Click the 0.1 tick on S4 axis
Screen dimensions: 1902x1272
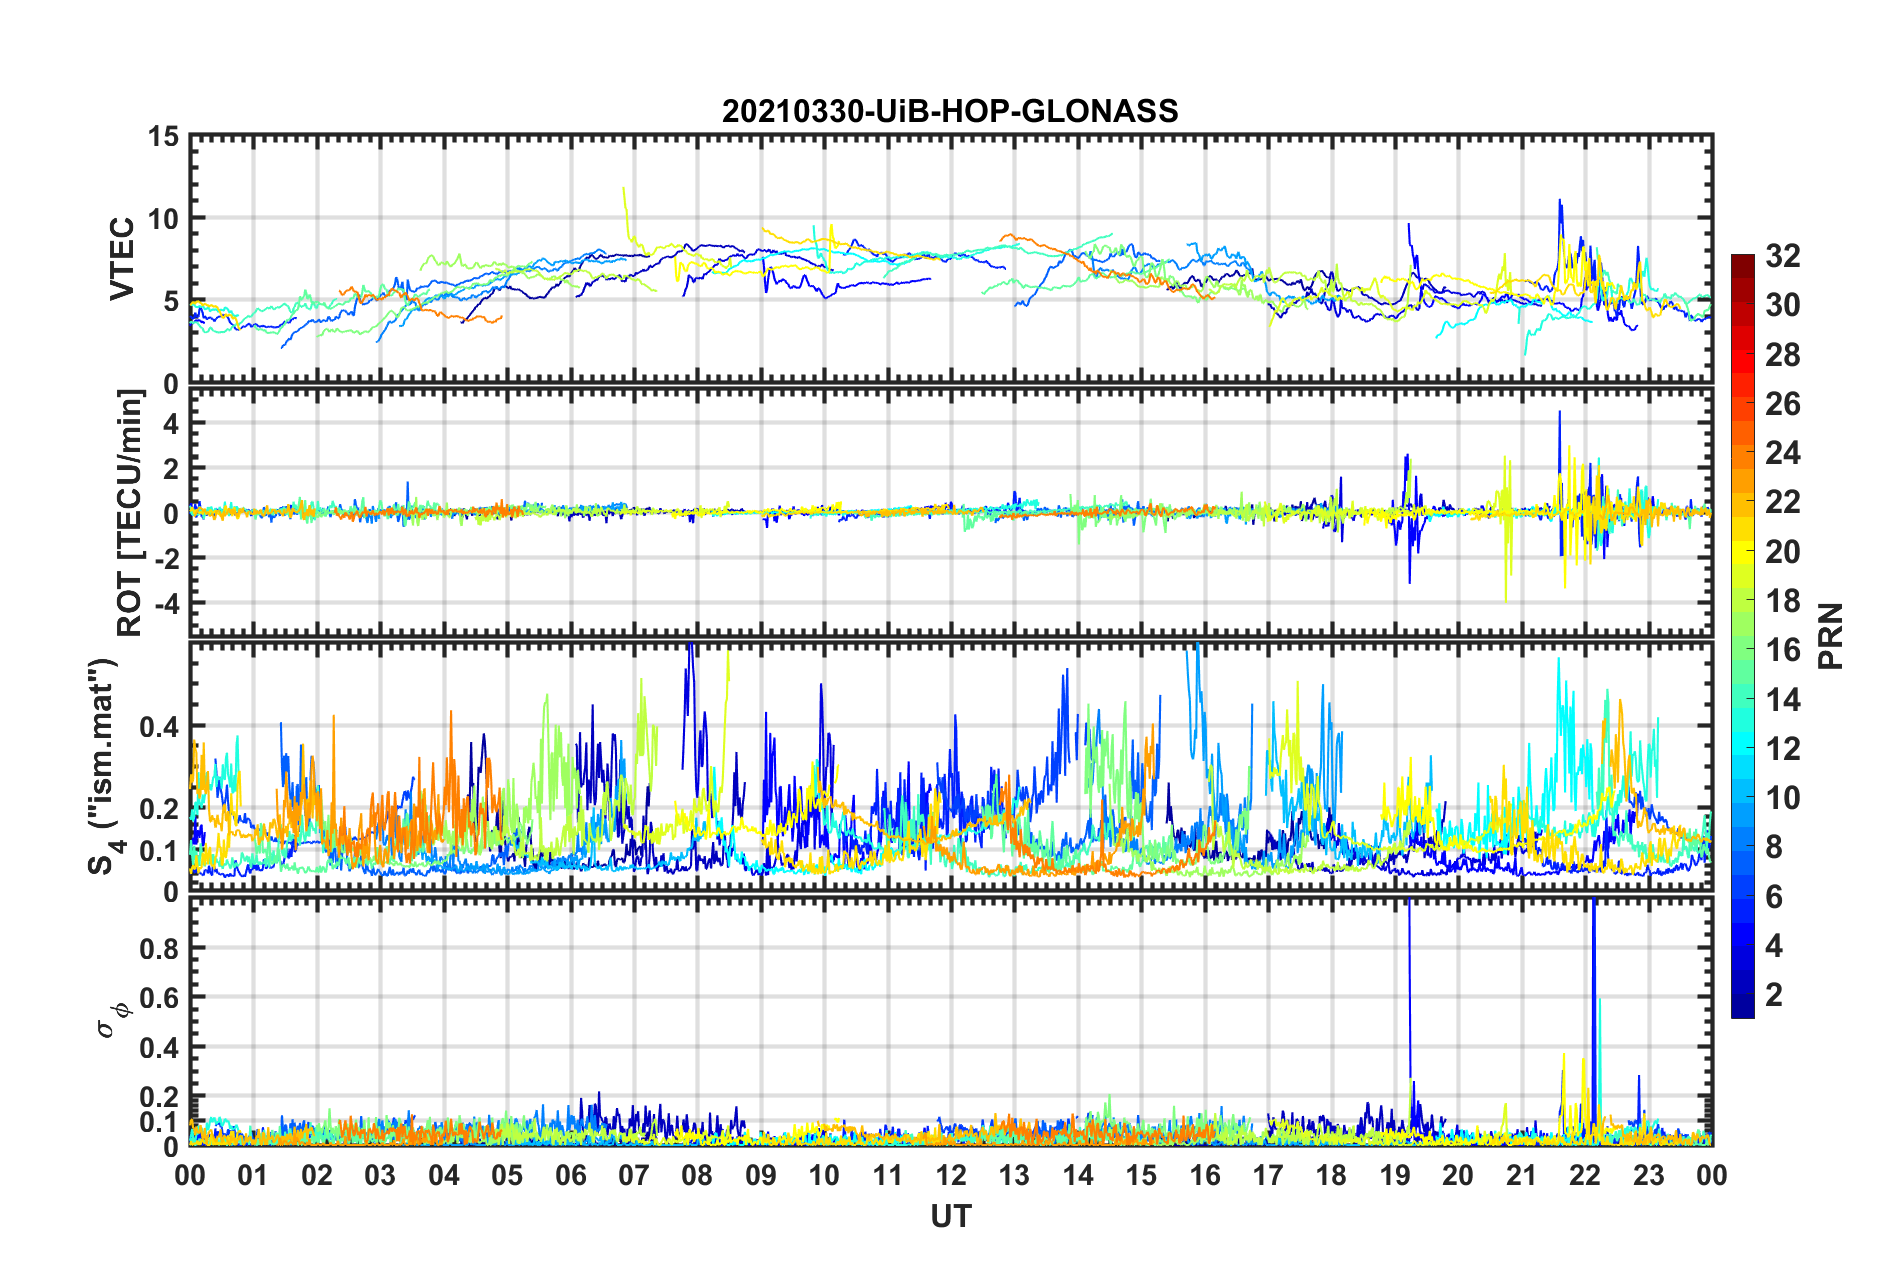pos(160,851)
